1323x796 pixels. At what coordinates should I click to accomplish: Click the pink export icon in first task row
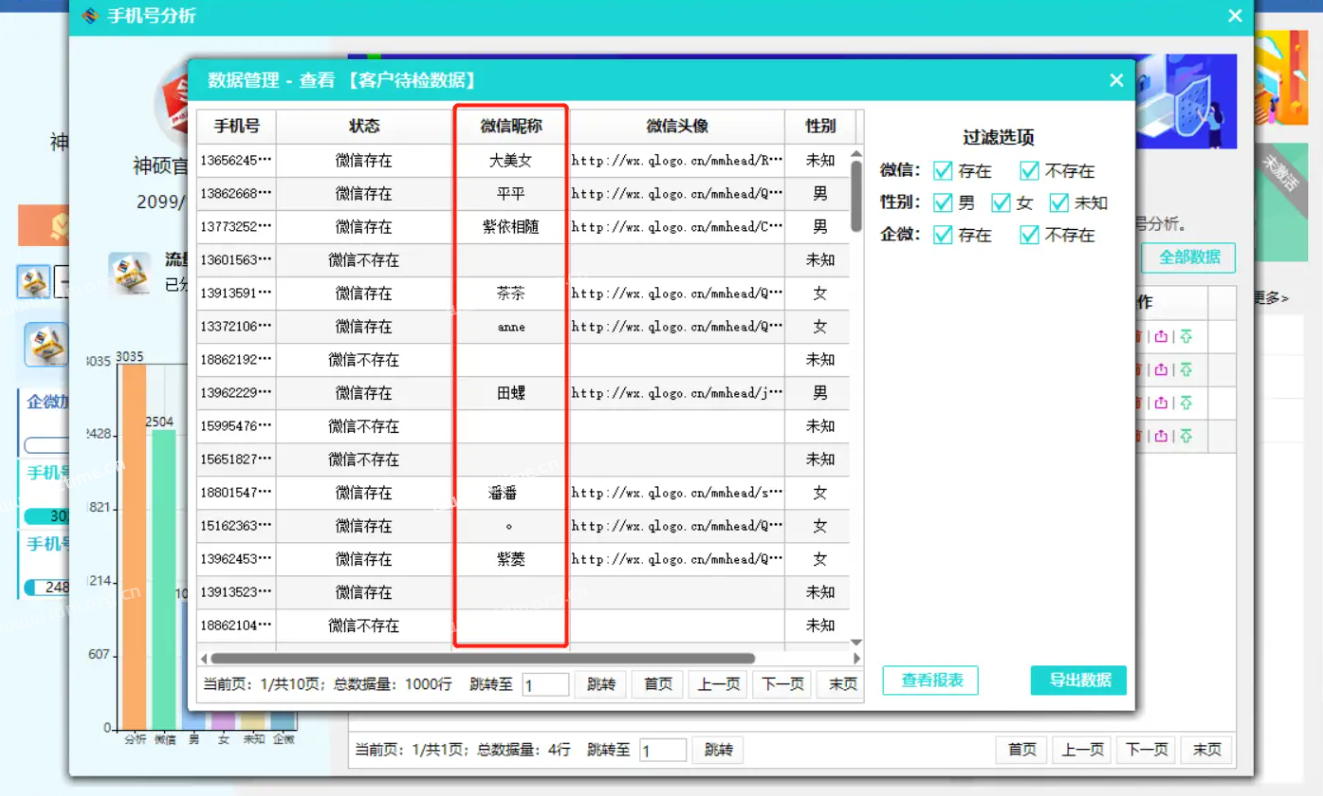(x=1161, y=337)
